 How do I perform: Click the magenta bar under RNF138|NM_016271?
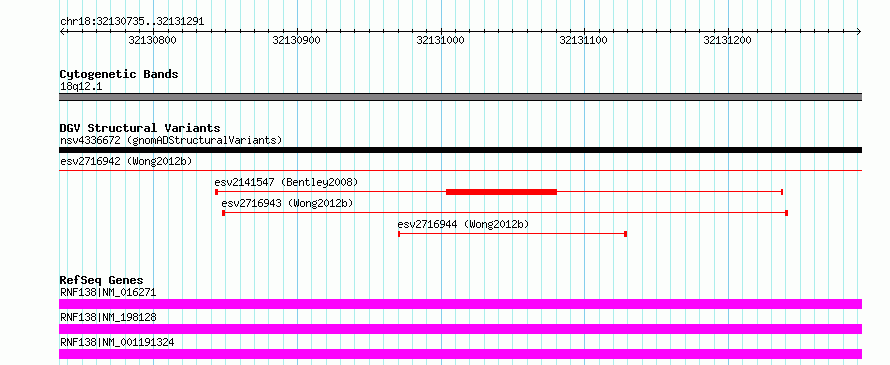460,304
